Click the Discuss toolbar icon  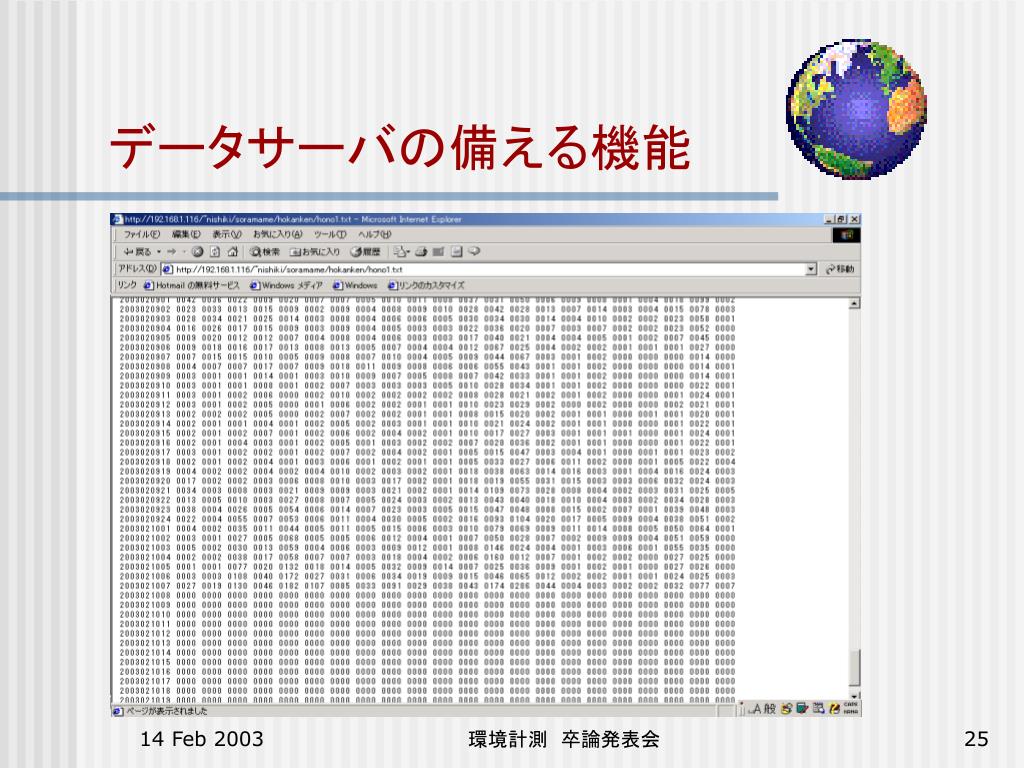[x=456, y=251]
